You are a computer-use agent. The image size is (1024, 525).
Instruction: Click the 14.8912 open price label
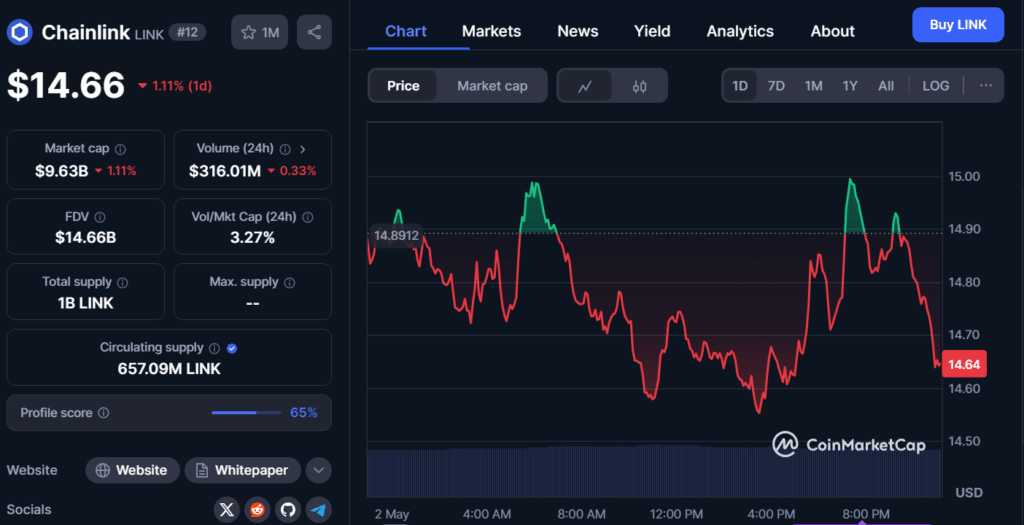(x=396, y=235)
